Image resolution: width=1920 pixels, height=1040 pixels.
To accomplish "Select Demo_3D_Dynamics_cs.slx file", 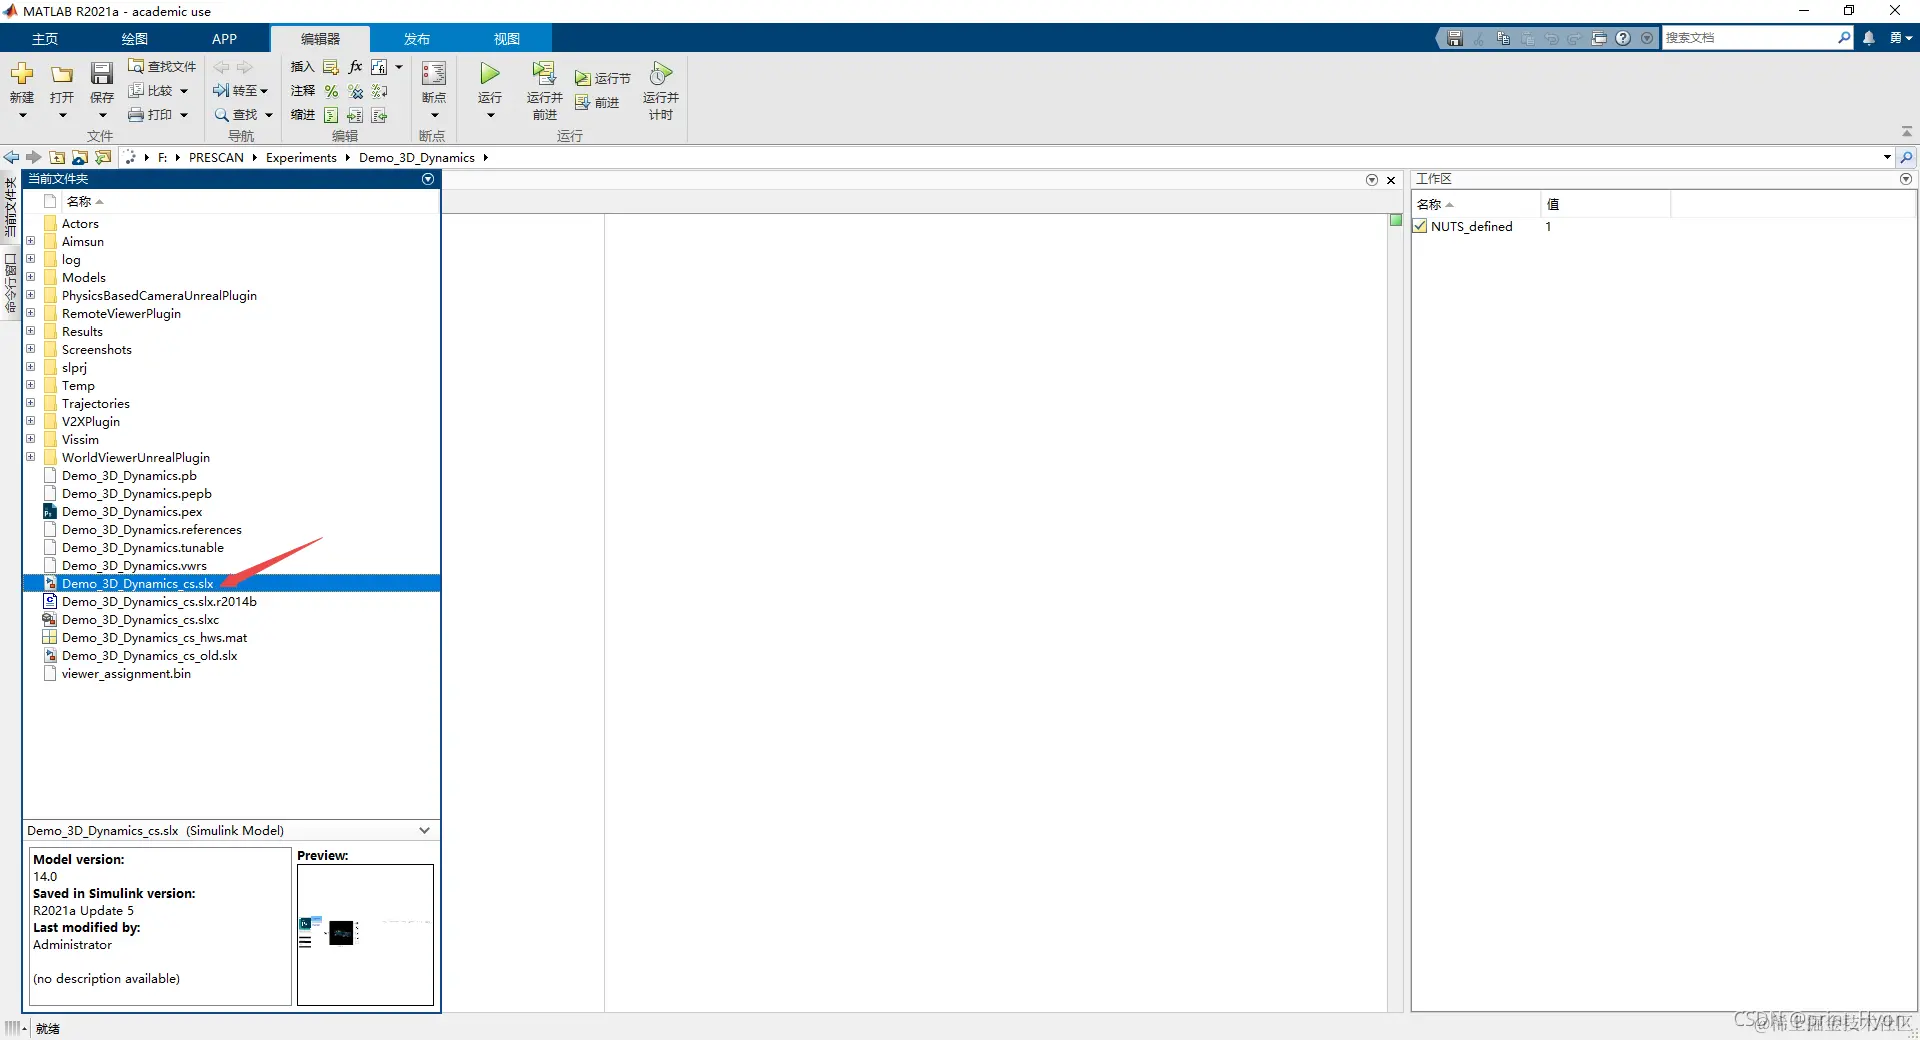I will (x=231, y=583).
